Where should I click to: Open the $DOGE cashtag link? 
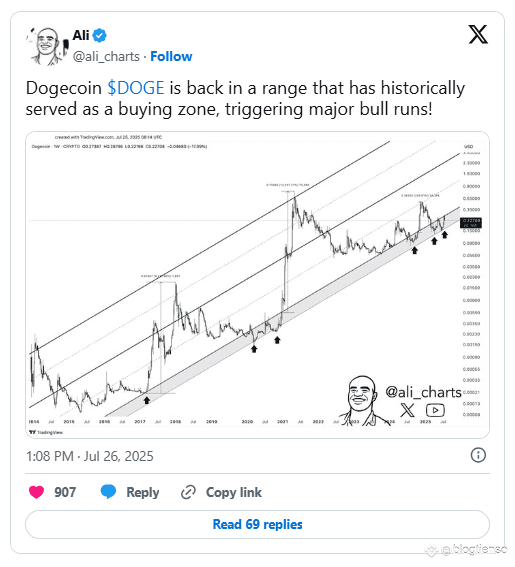pyautogui.click(x=136, y=88)
